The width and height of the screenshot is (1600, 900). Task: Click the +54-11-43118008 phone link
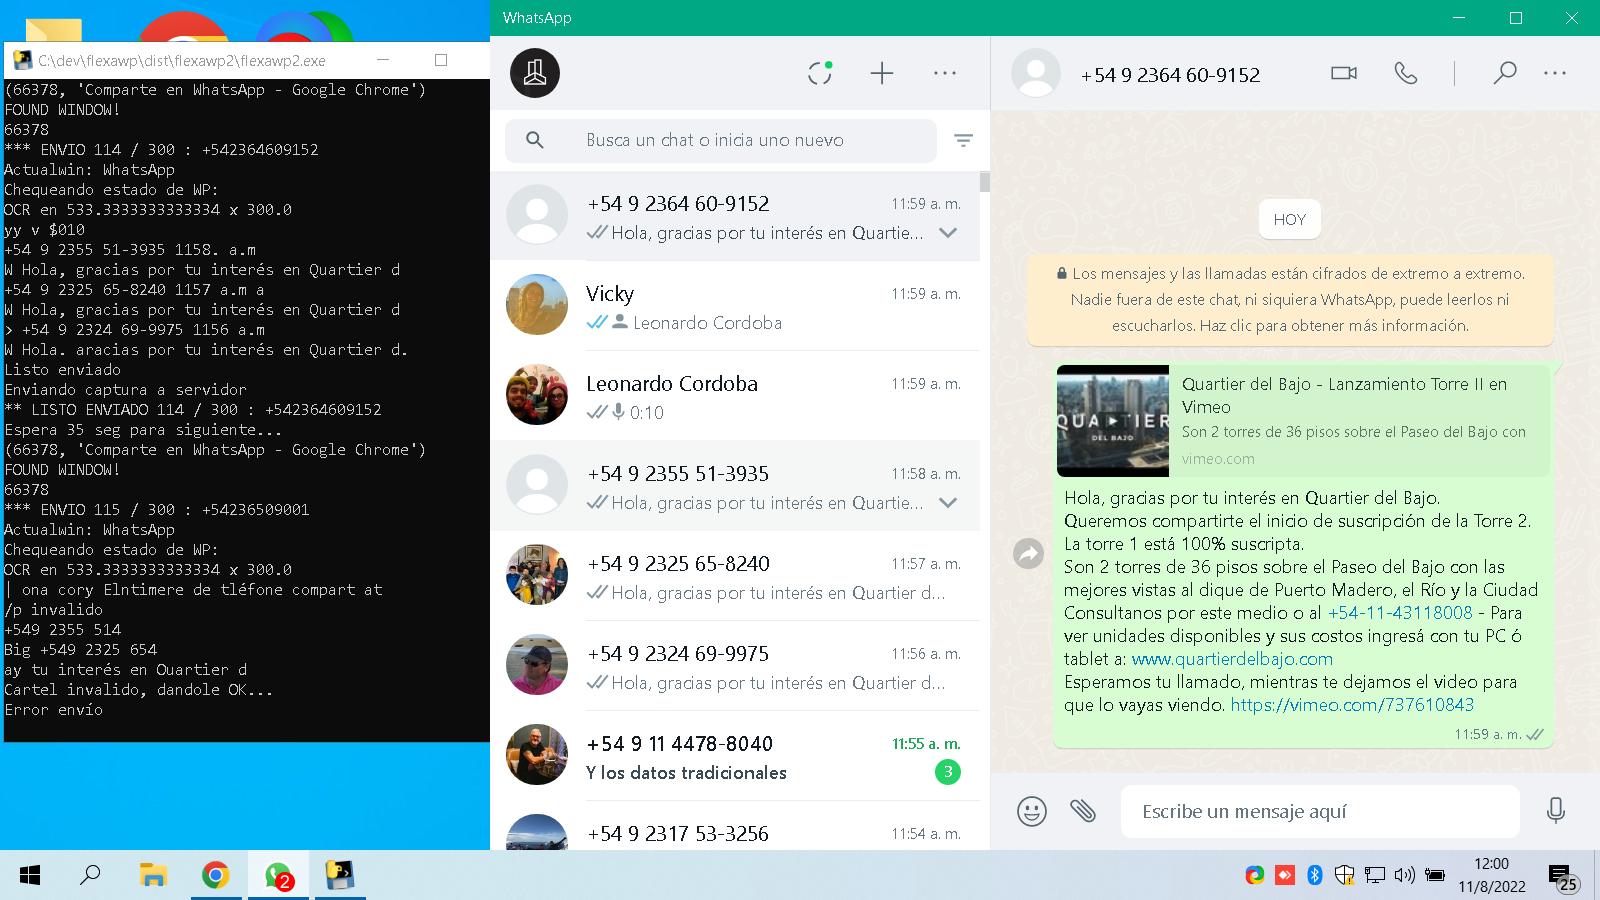[x=1400, y=613]
